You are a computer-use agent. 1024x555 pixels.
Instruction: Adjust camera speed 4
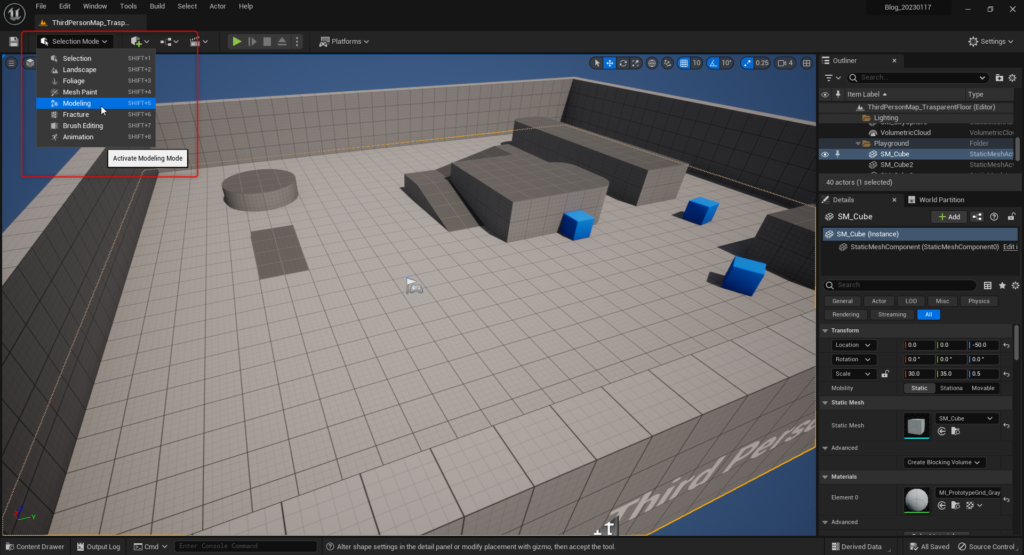tap(785, 63)
